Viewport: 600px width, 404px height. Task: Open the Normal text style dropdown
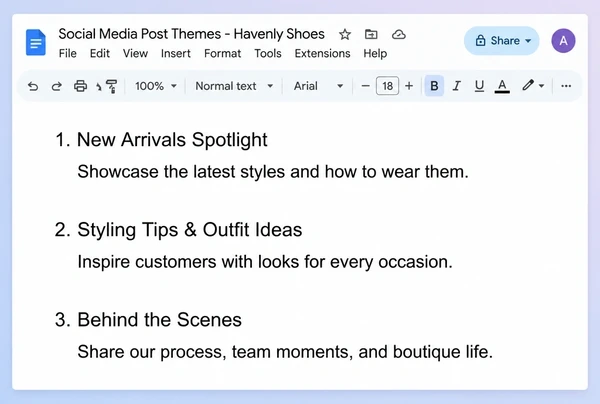click(x=234, y=86)
